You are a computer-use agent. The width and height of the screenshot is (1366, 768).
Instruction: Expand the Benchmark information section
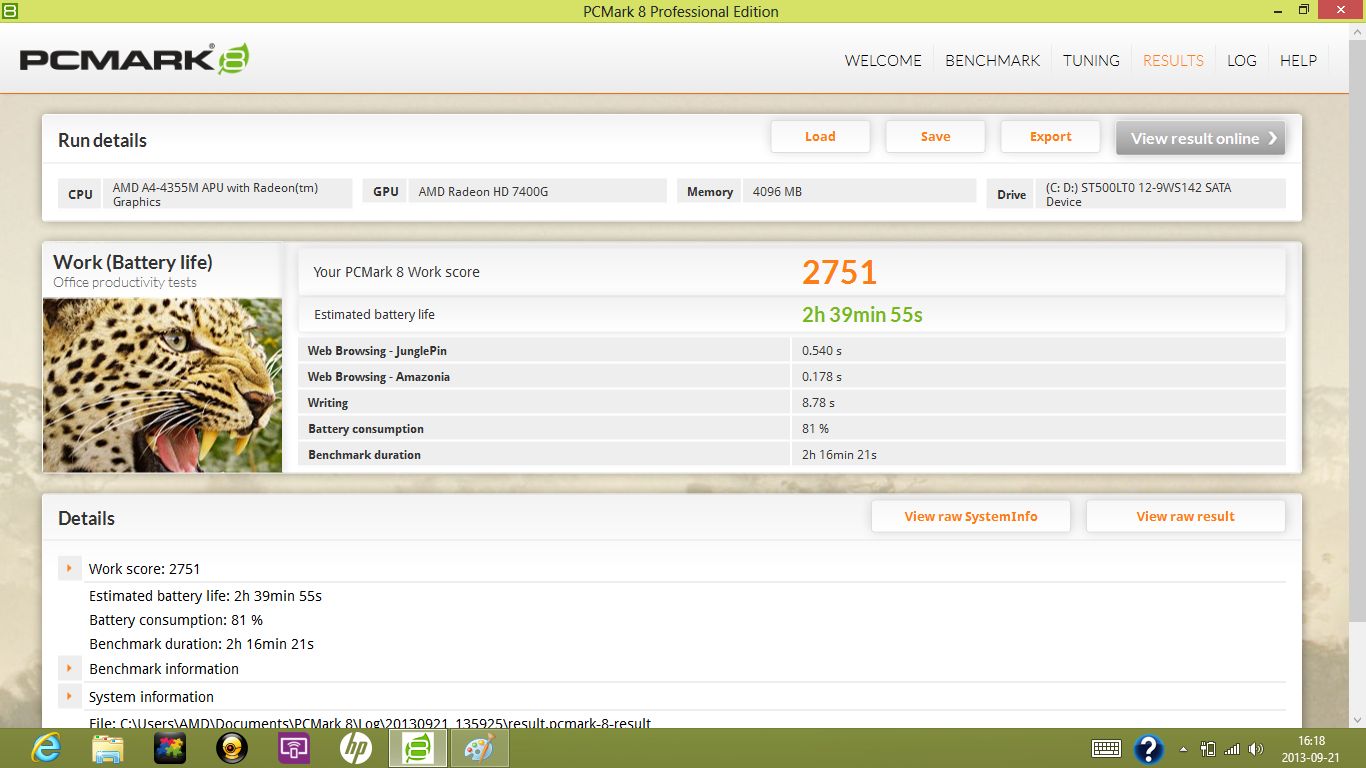(69, 668)
